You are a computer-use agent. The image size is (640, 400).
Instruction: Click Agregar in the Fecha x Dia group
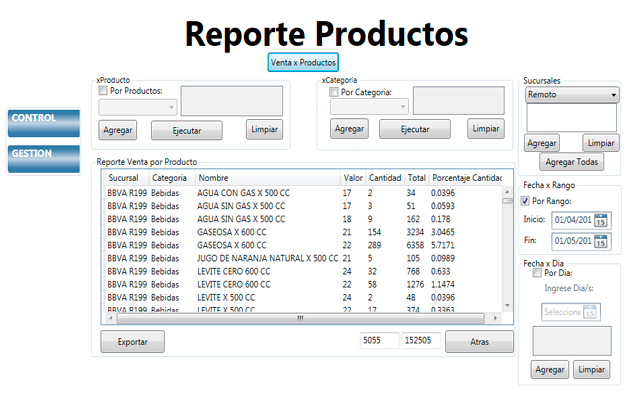coord(550,370)
